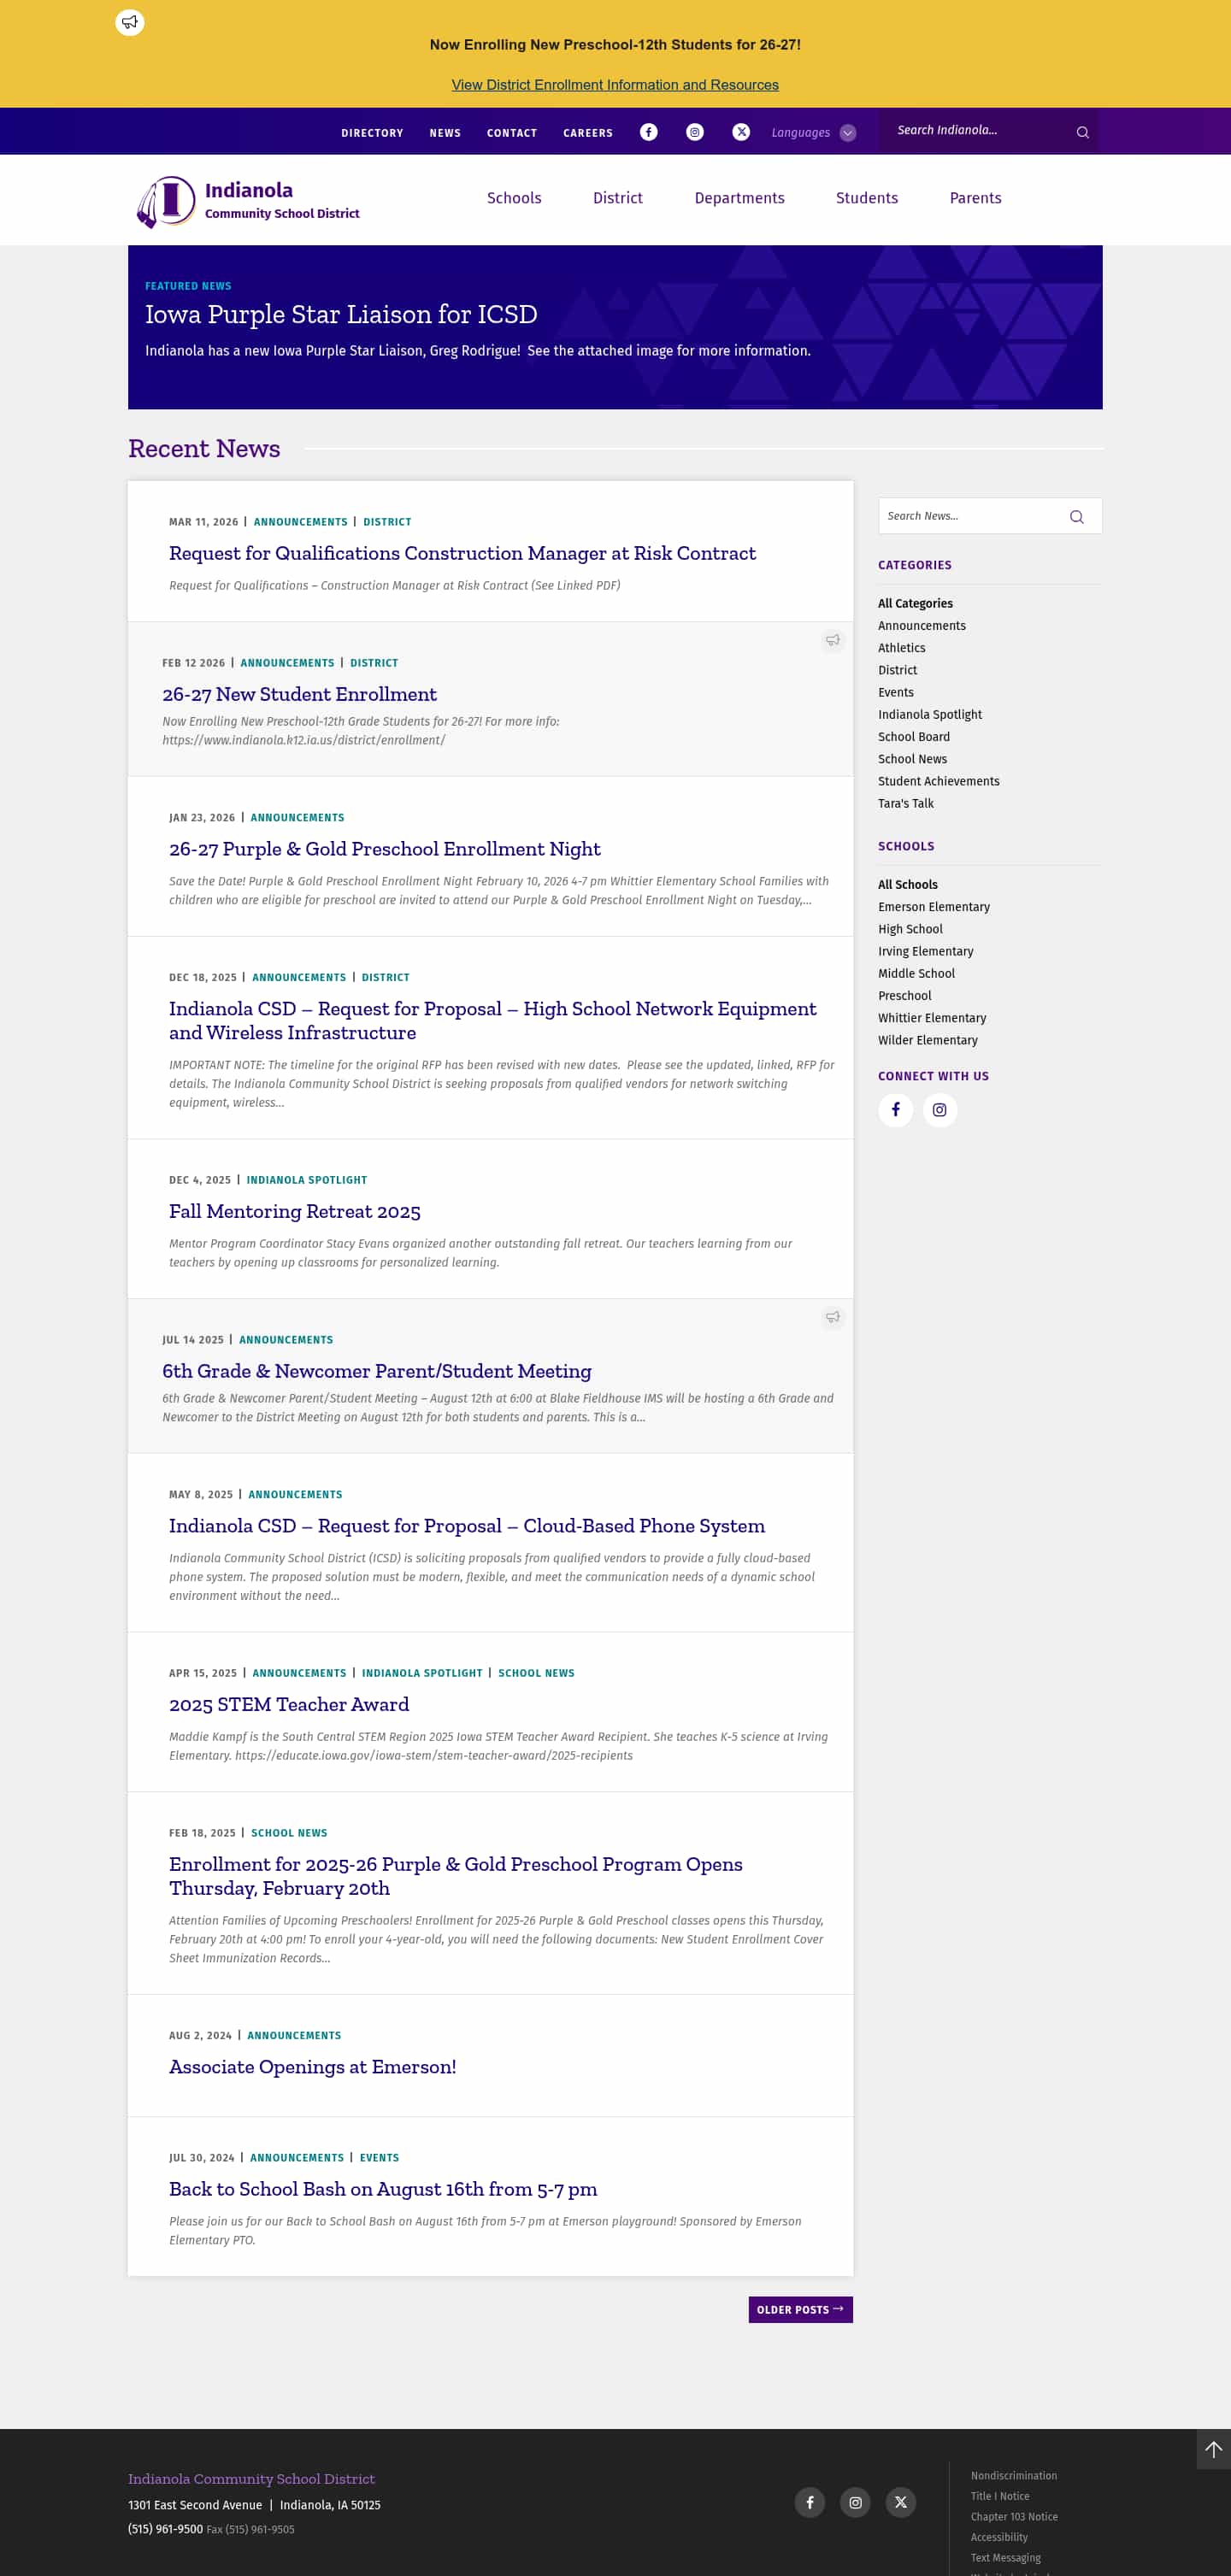Open X (Twitter) icon in top purple bar
1231x2576 pixels.
pyautogui.click(x=741, y=132)
